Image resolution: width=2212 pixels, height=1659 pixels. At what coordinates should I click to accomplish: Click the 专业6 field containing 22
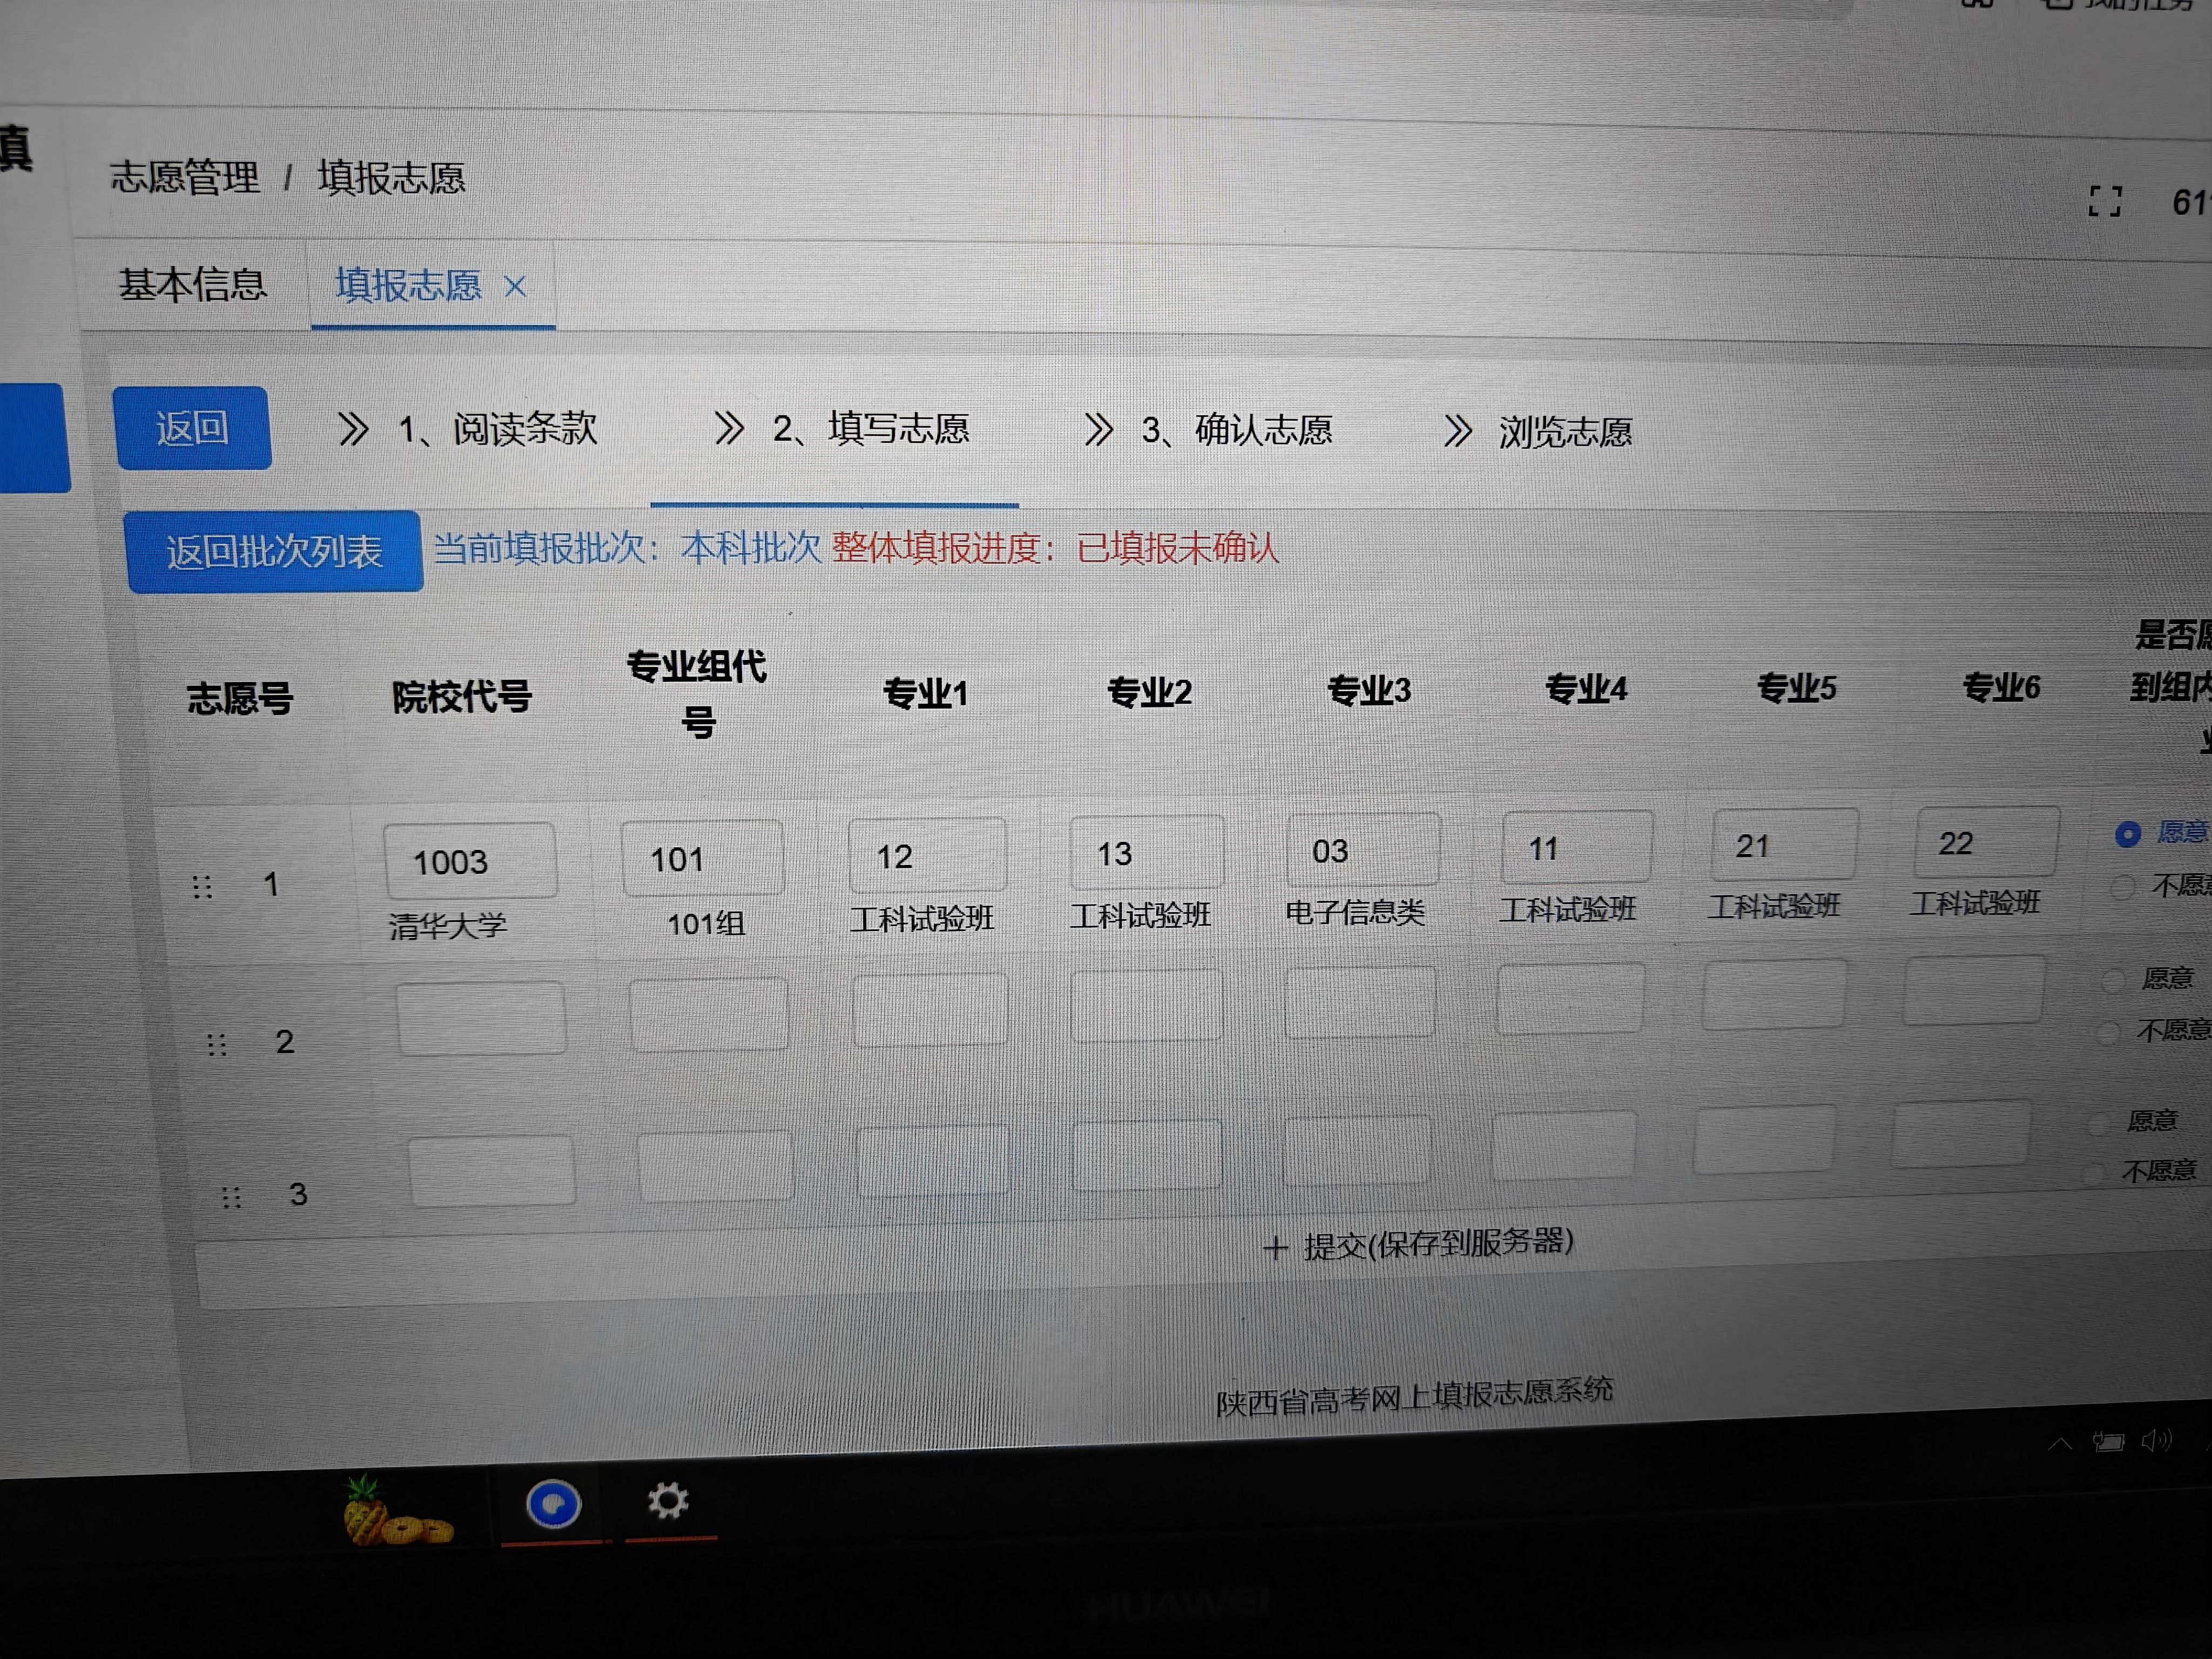tap(1986, 841)
